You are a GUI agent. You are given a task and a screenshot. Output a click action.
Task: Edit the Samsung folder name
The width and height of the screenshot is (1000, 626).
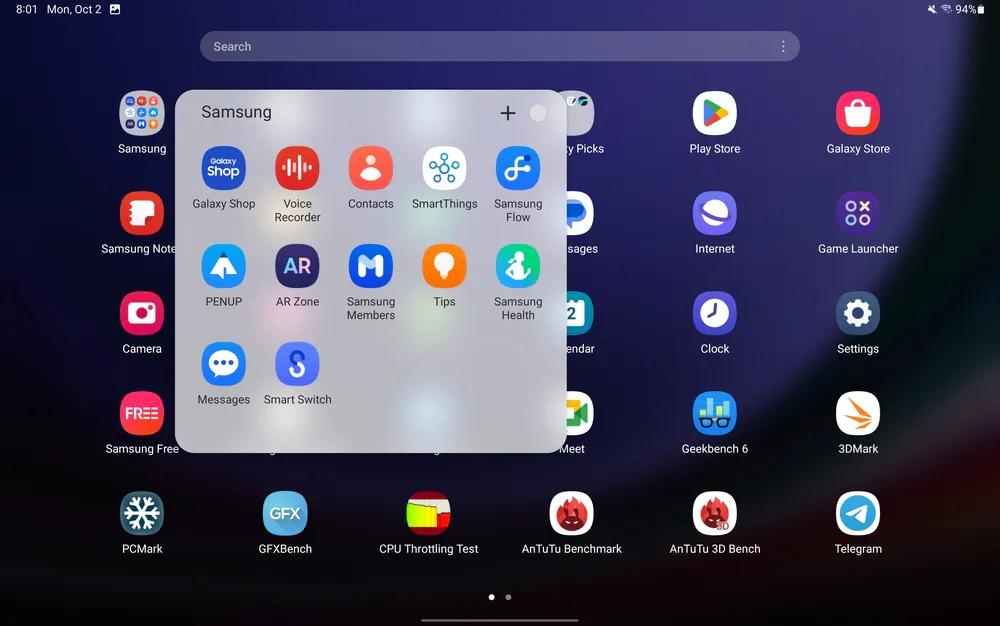point(237,112)
